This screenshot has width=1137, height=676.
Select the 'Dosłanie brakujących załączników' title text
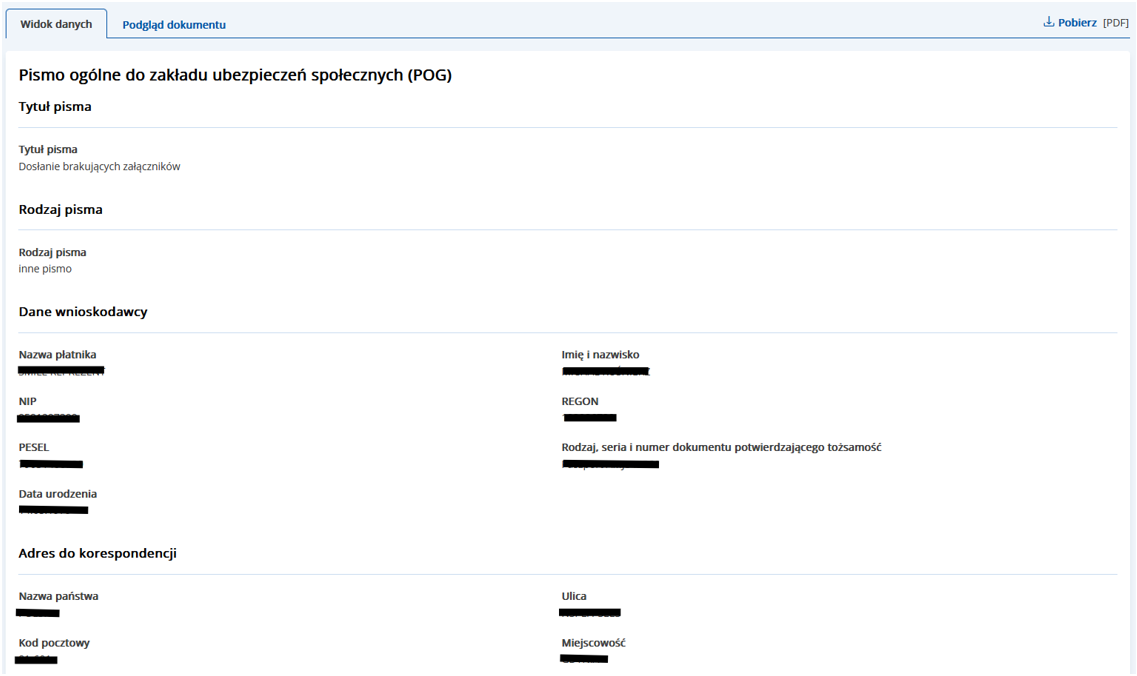coord(99,167)
